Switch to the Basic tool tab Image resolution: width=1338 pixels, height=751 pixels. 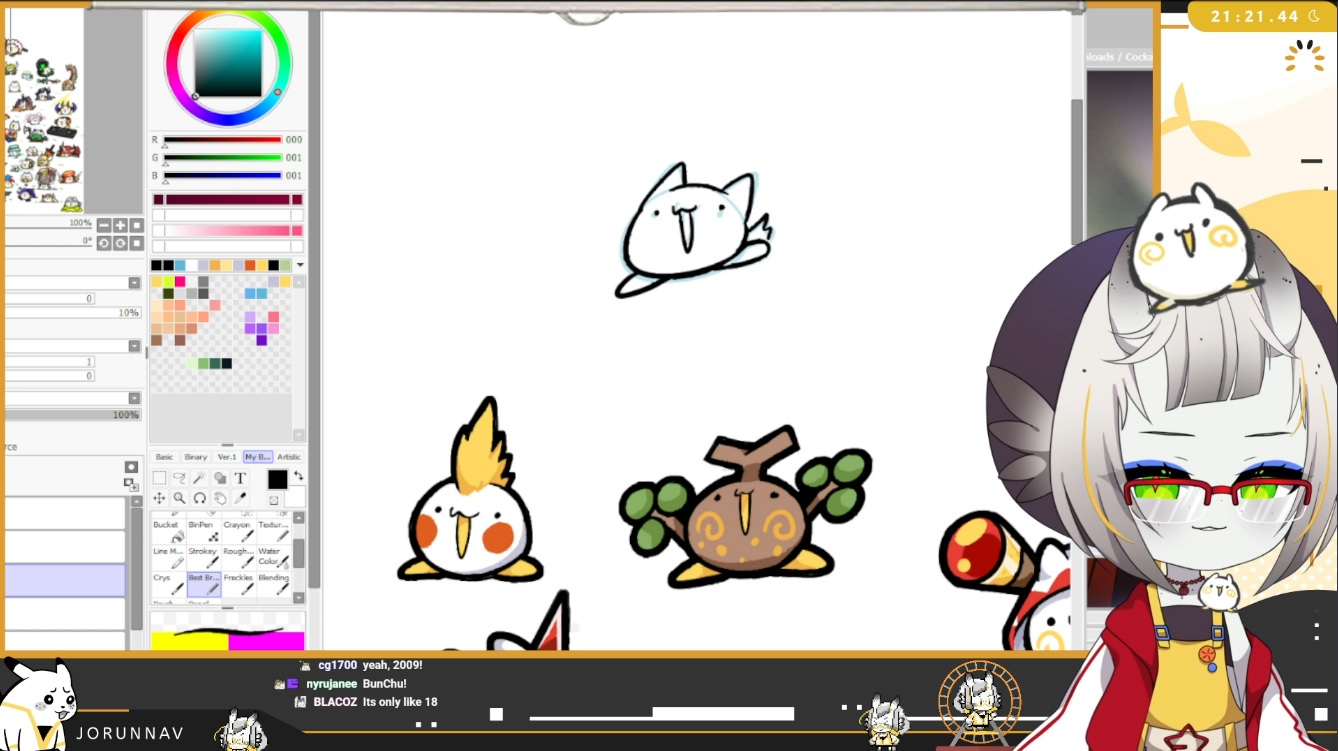(x=164, y=457)
